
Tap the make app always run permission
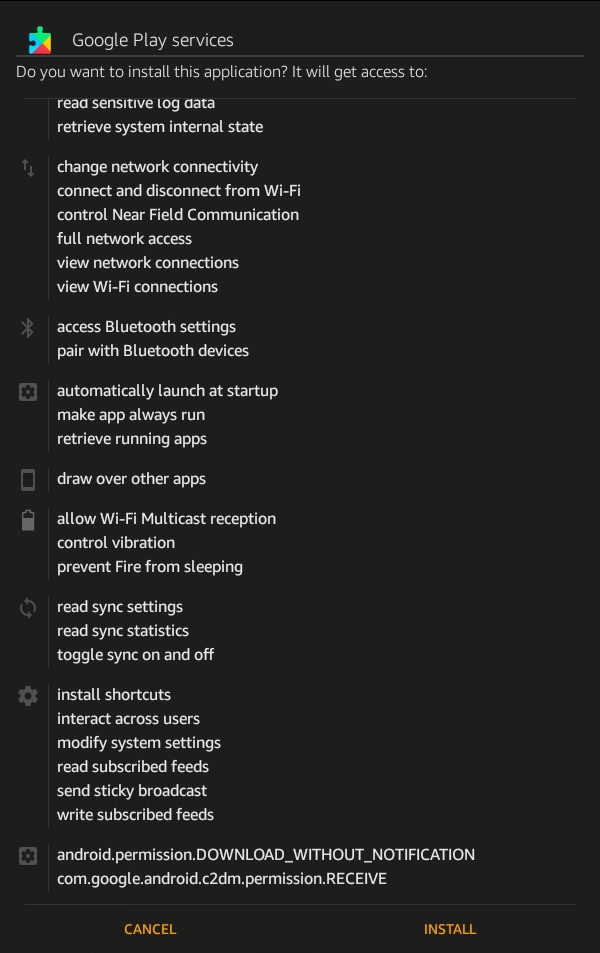point(130,415)
